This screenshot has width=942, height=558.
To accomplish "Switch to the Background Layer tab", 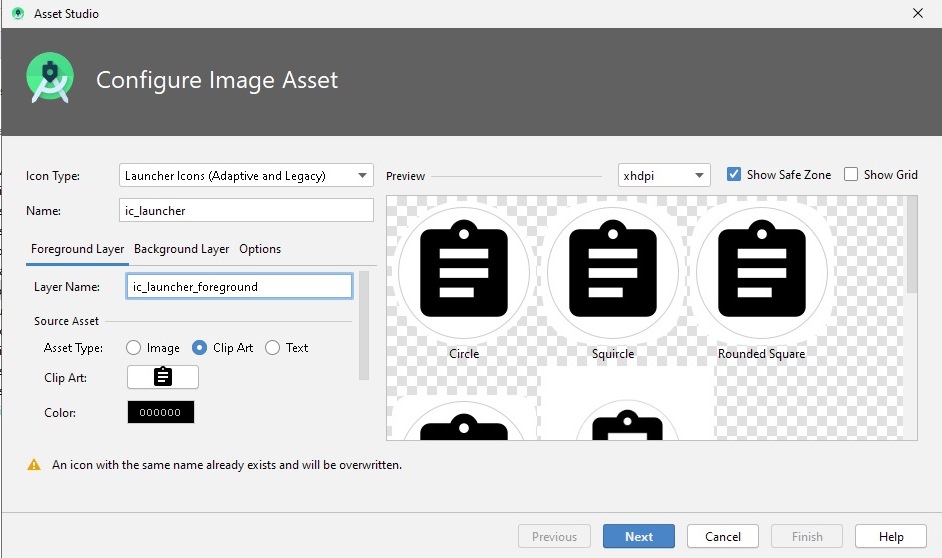I will [x=181, y=249].
